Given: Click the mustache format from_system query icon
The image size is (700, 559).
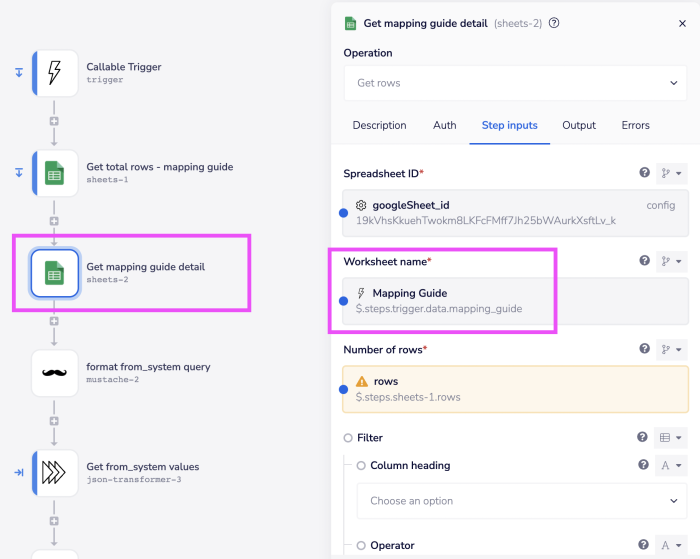Looking at the screenshot, I should tap(55, 373).
